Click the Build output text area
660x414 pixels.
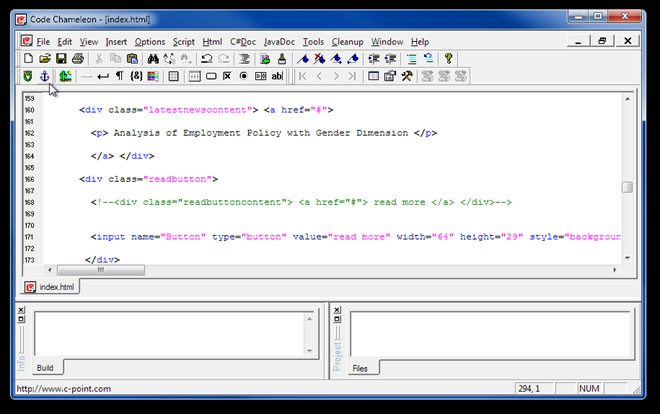coord(170,334)
